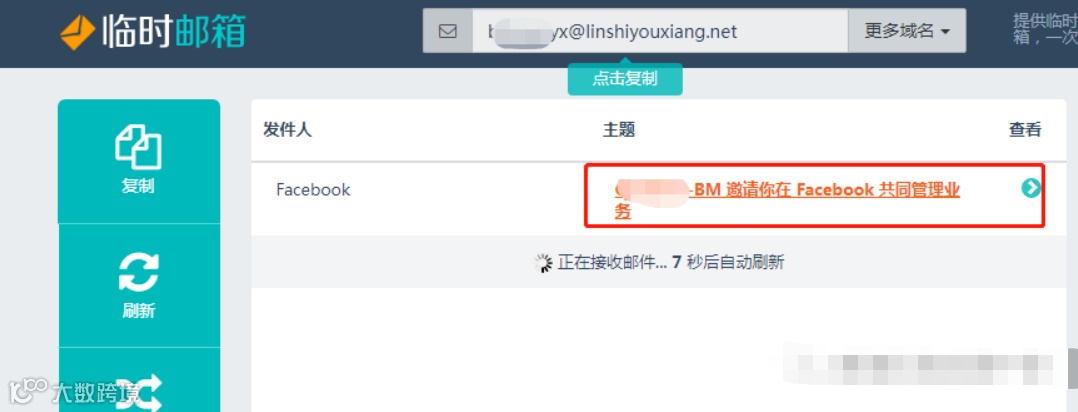Screen dimensions: 1078x412
Task: Click the 发件人 column header
Action: pos(287,129)
